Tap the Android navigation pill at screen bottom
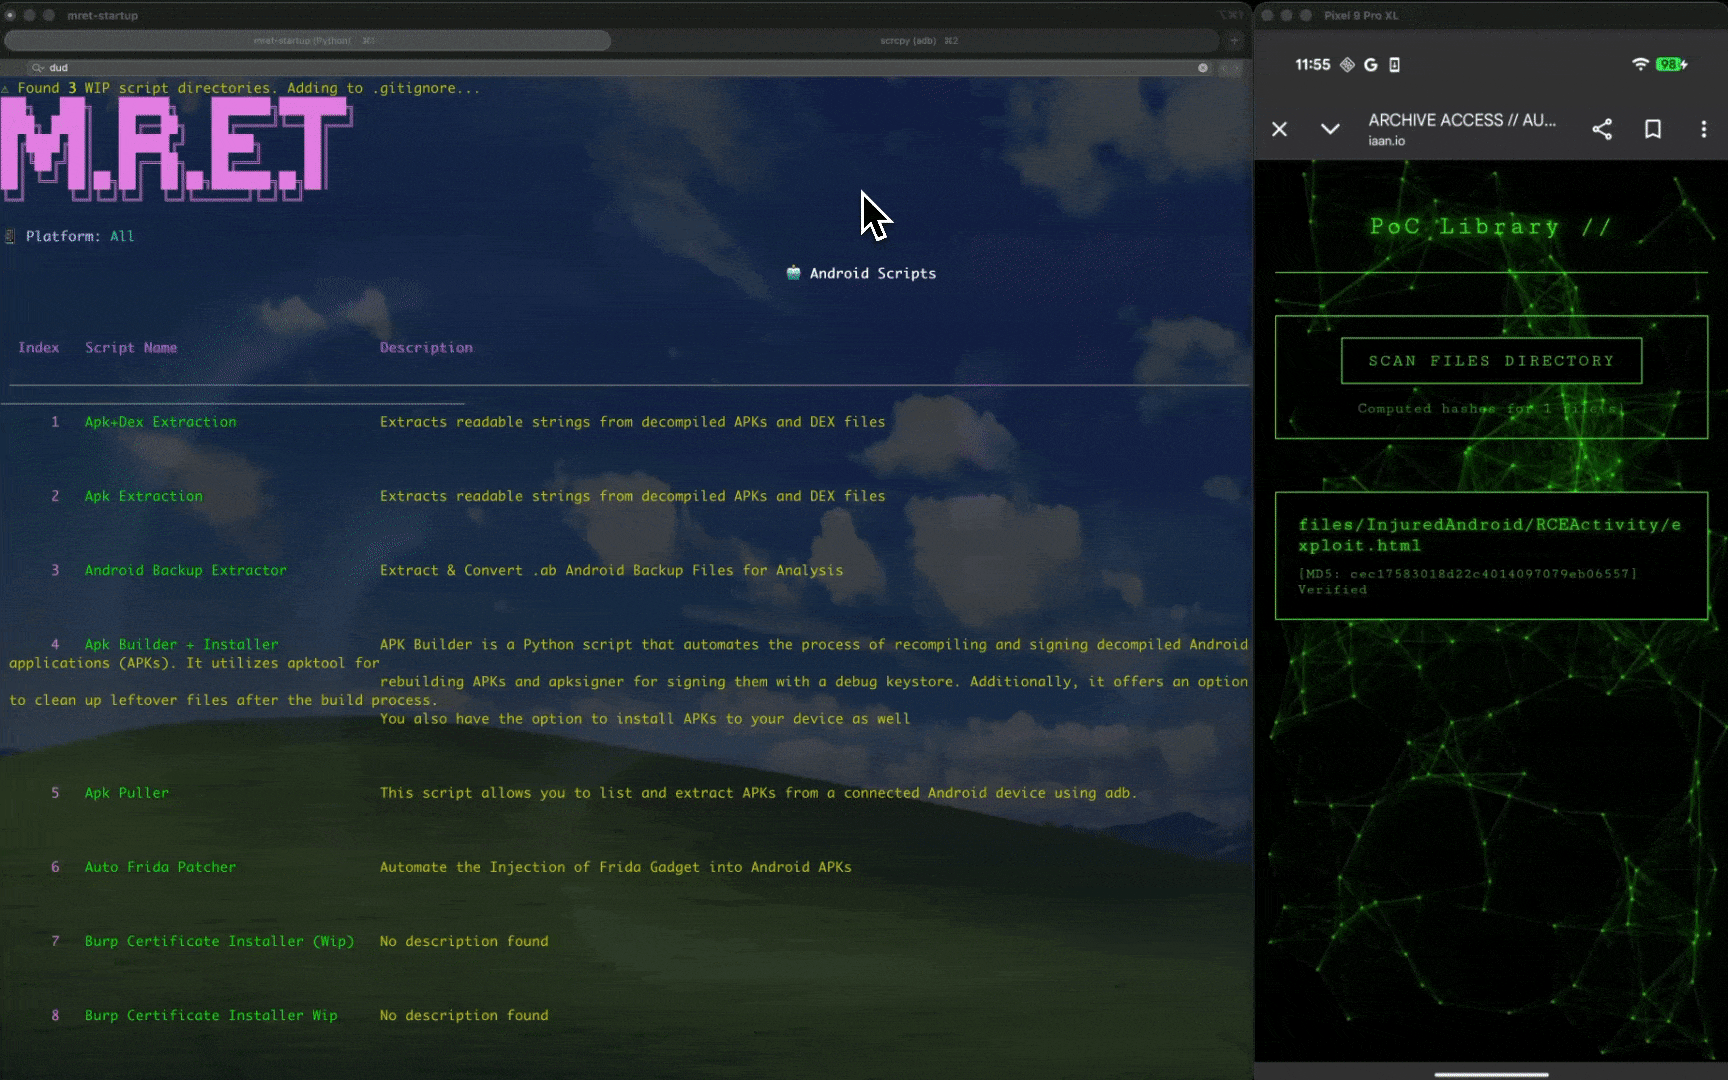This screenshot has height=1080, width=1728. [x=1491, y=1074]
